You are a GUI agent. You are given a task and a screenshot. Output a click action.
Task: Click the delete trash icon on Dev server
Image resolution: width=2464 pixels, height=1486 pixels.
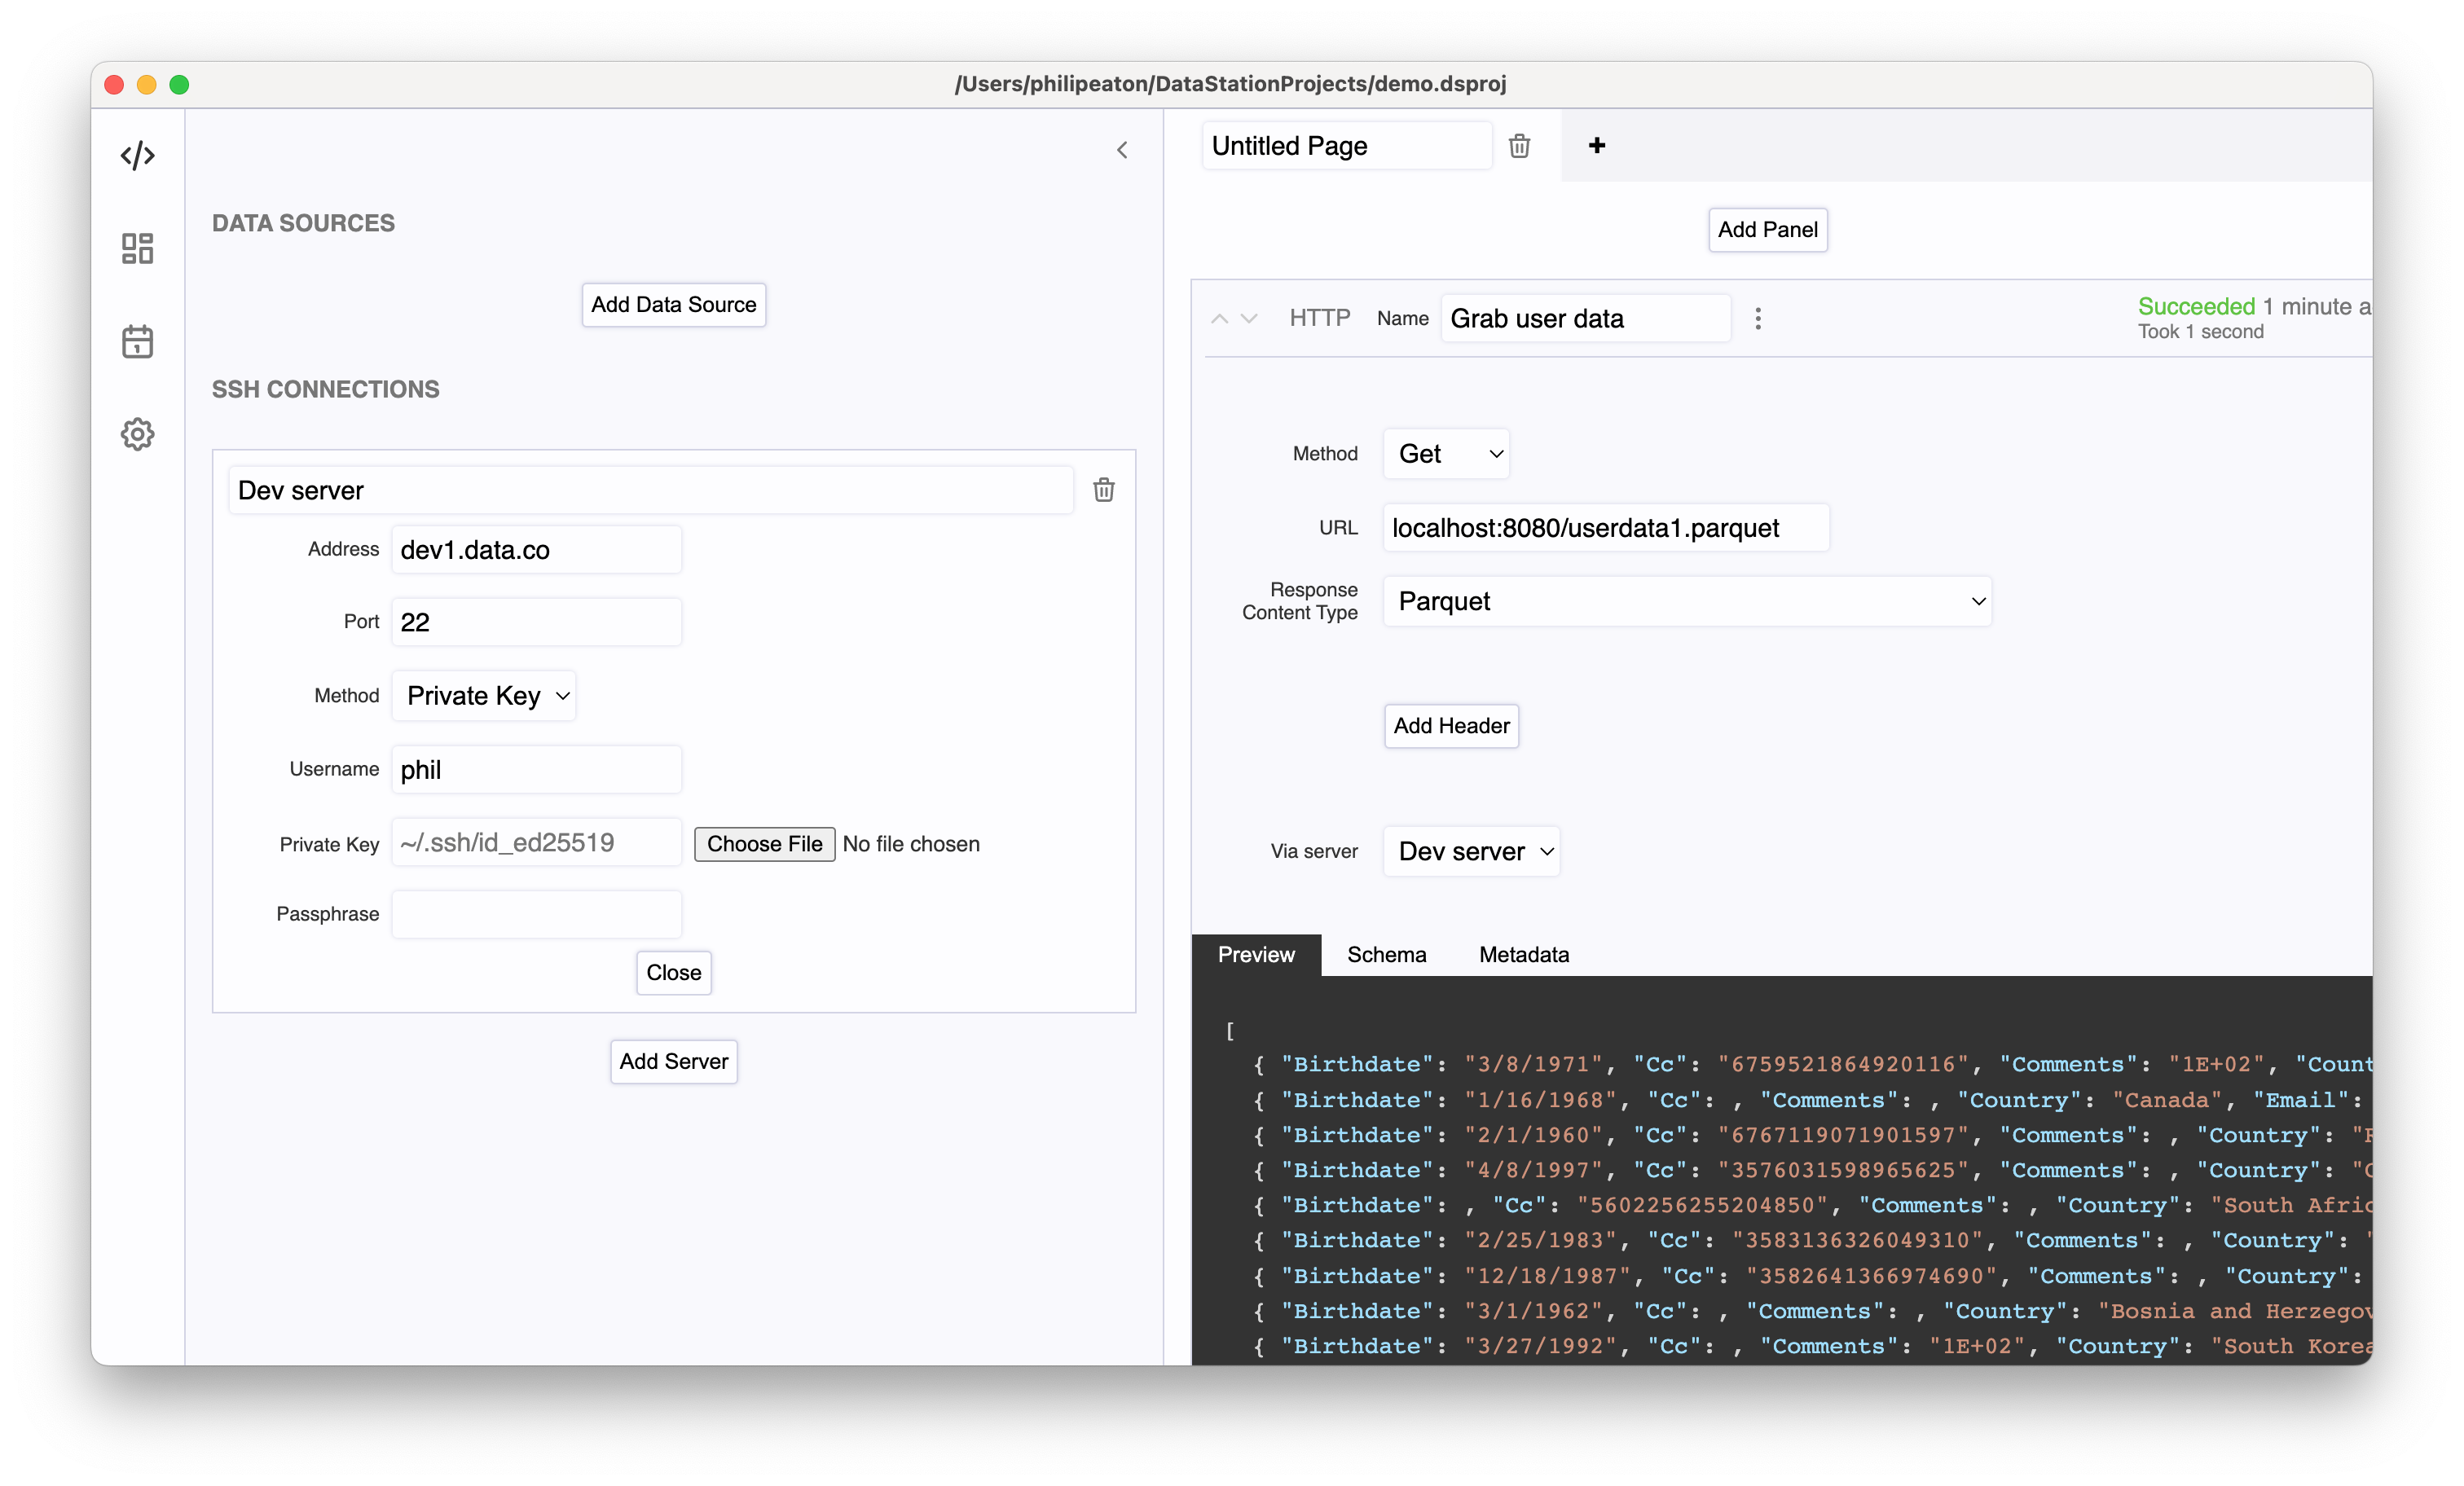1105,490
